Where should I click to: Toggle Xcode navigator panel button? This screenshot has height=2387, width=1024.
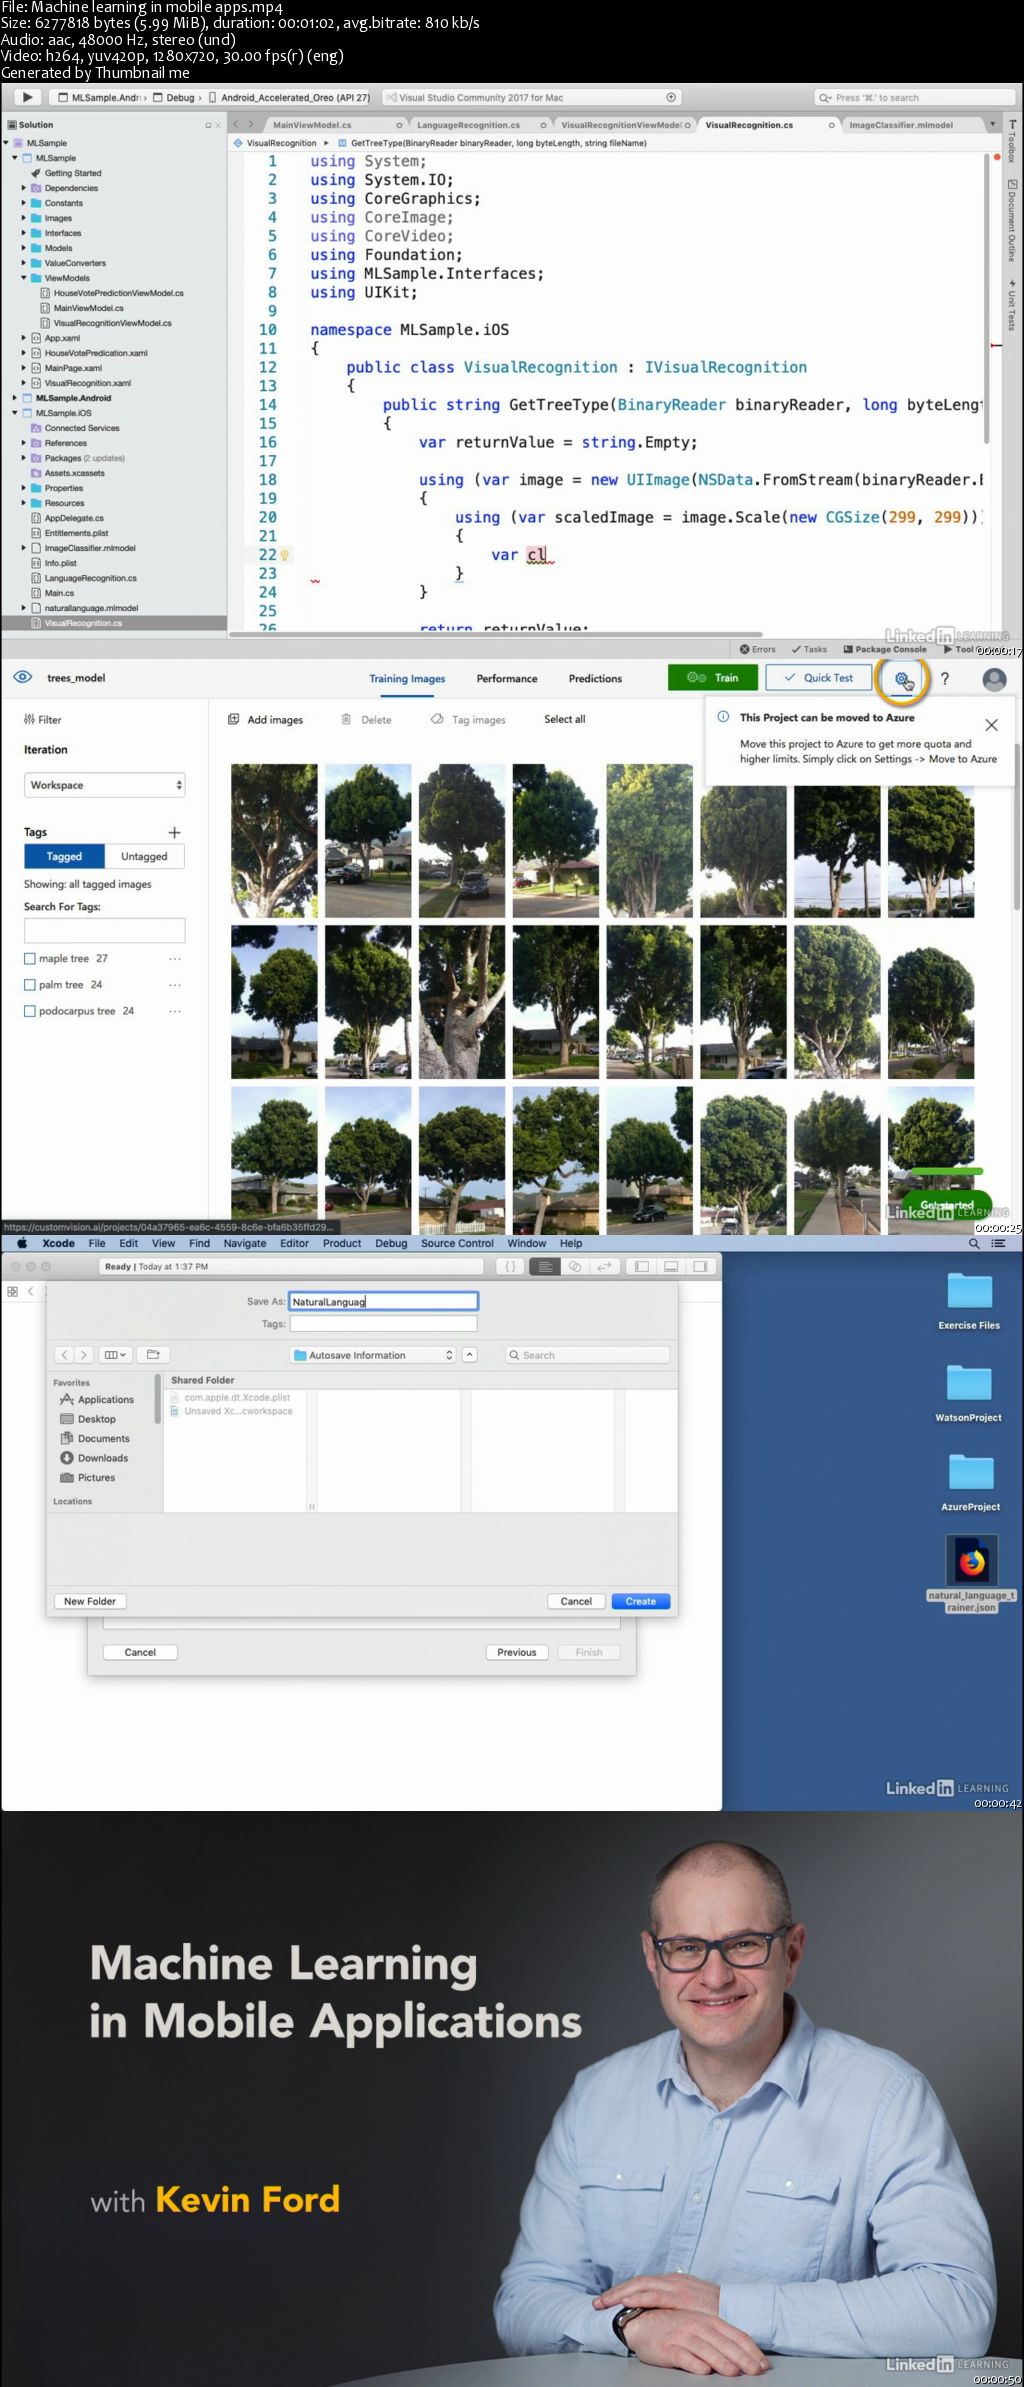(642, 1266)
